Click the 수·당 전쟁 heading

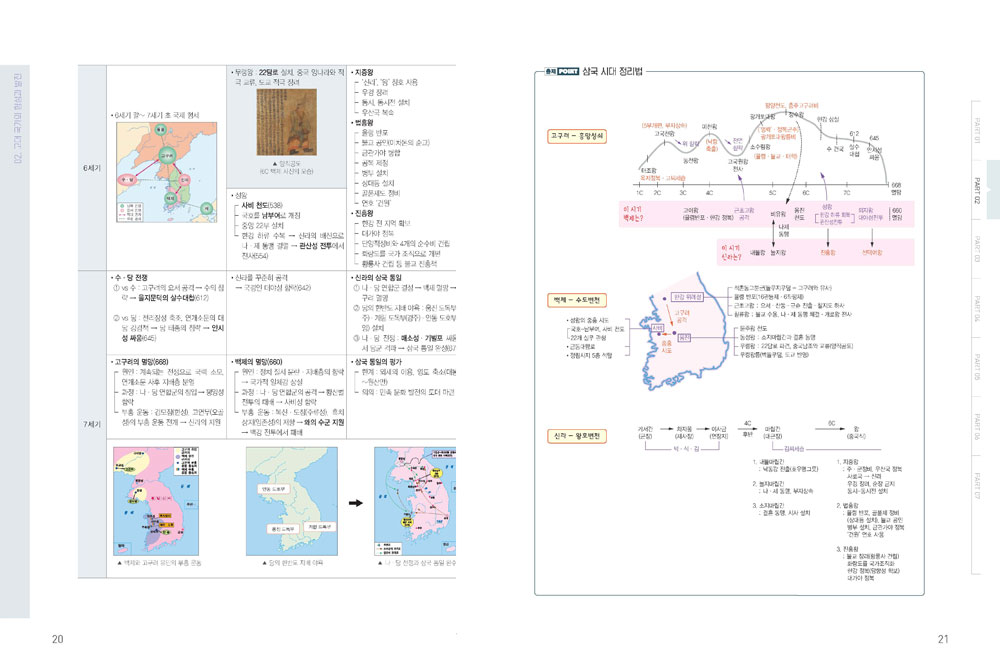129,278
